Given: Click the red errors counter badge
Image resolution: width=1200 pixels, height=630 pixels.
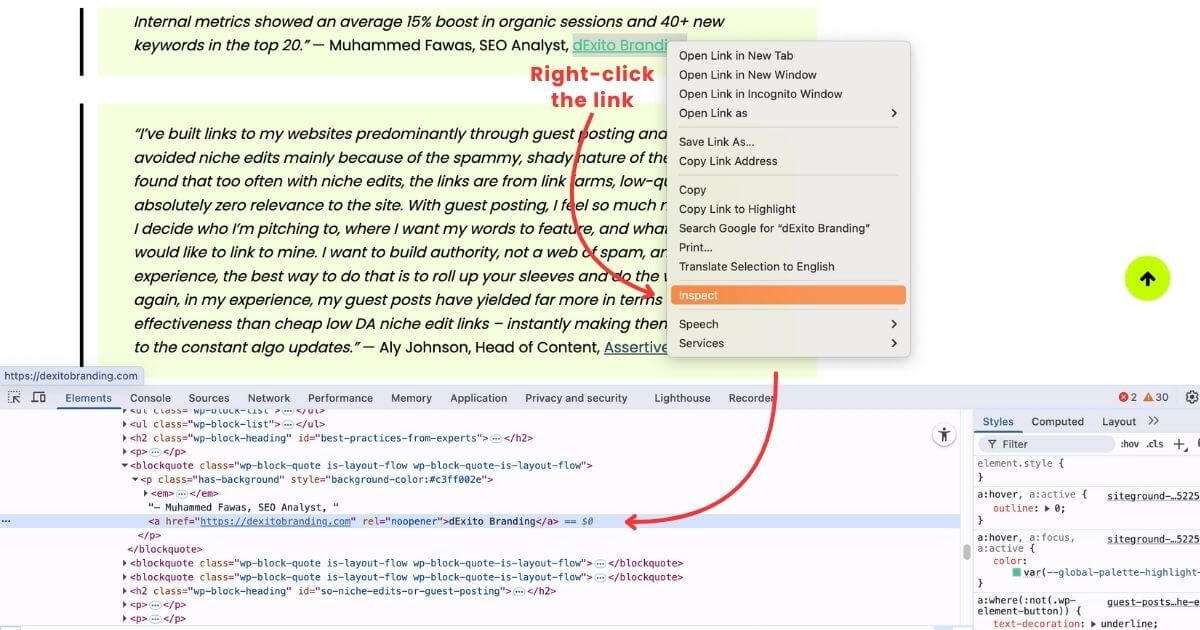Looking at the screenshot, I should [1126, 397].
